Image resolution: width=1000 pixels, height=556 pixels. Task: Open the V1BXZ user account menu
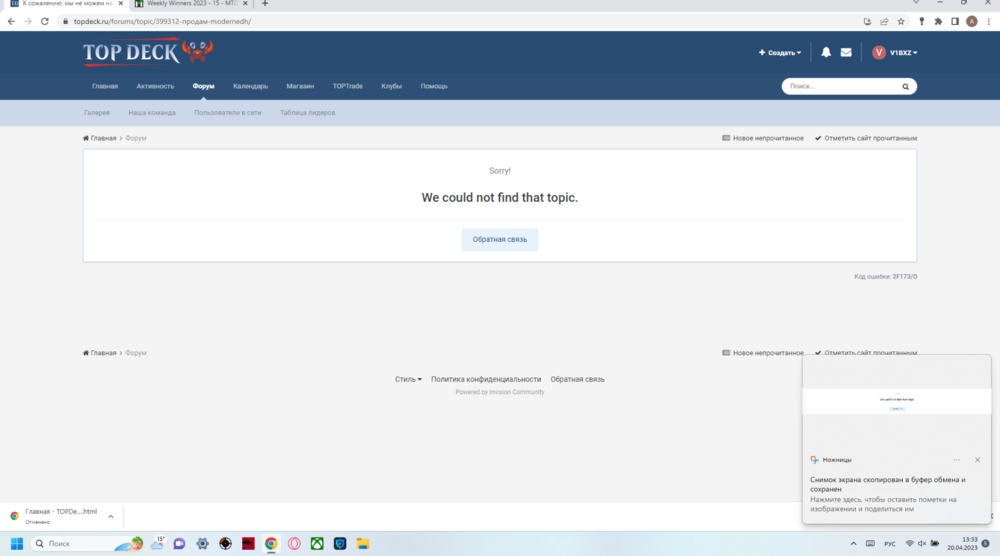[895, 53]
